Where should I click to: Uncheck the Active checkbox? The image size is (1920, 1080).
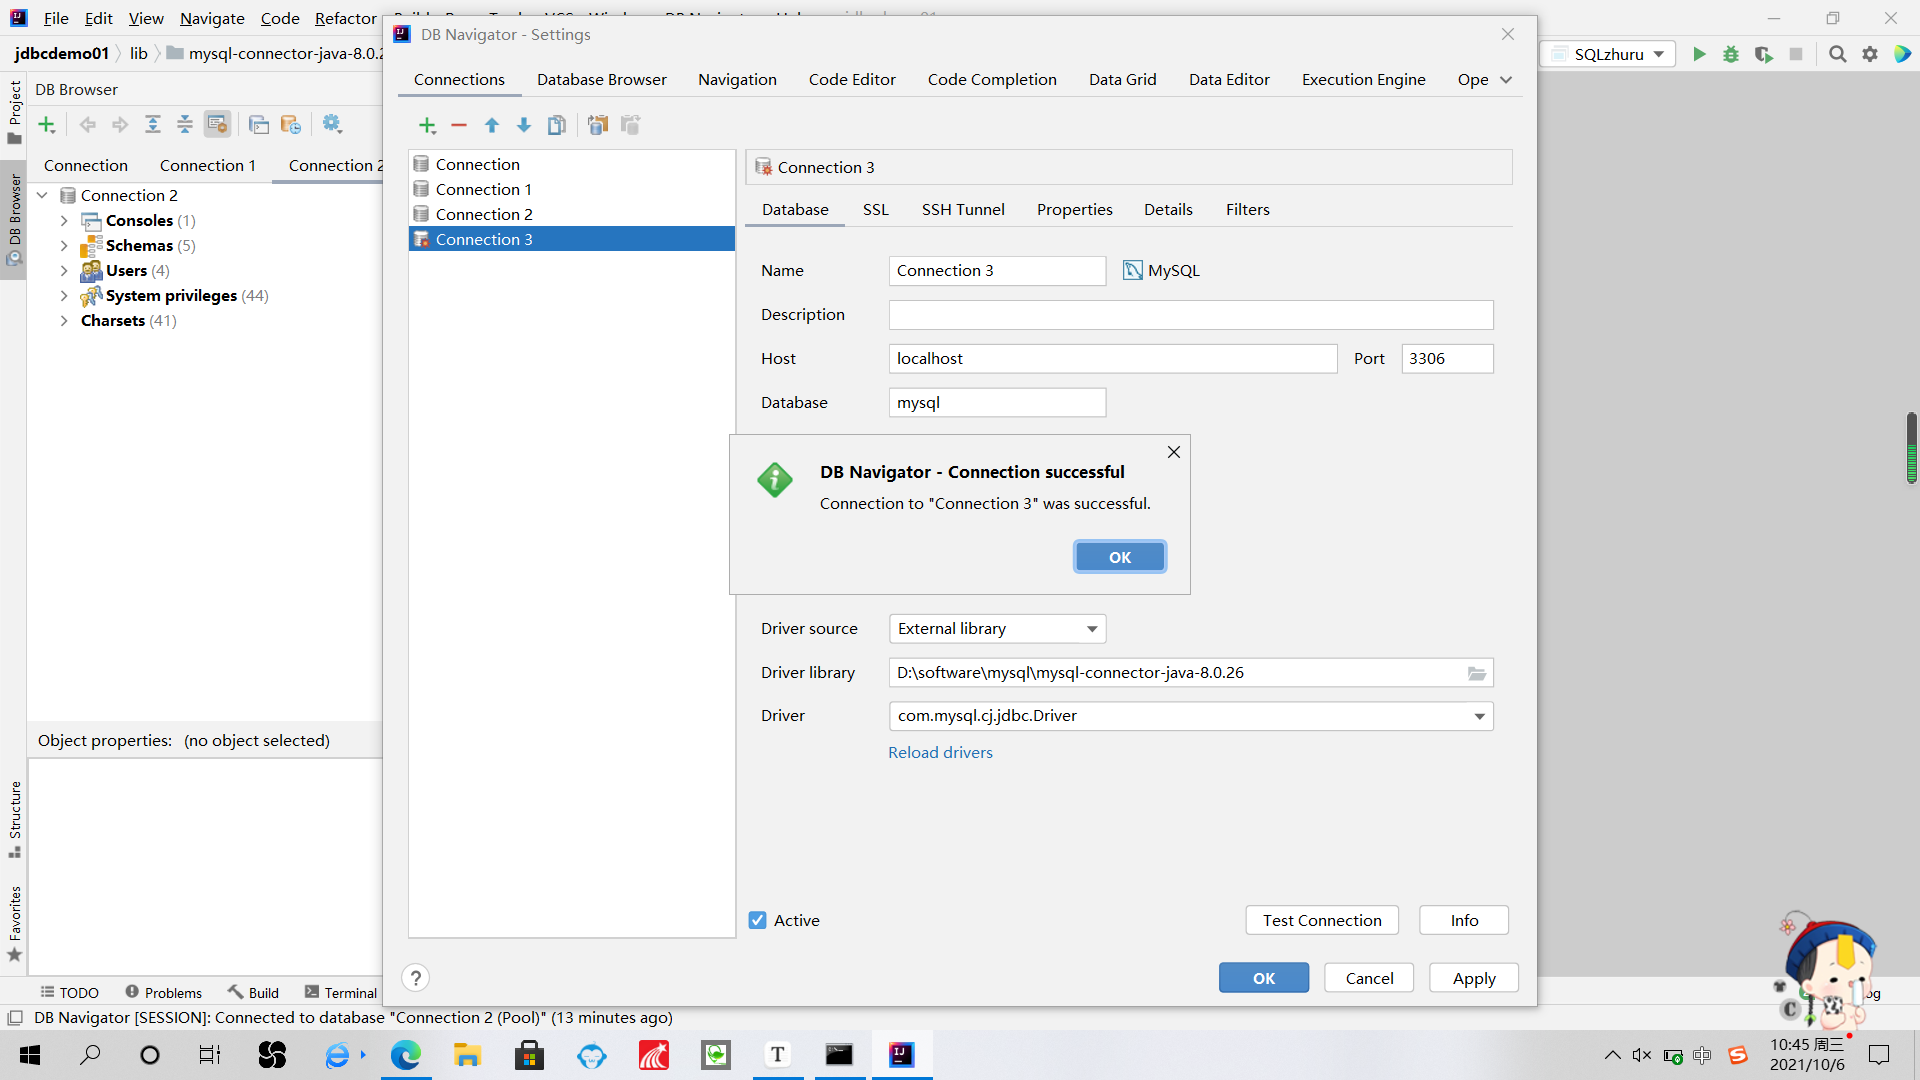click(758, 920)
